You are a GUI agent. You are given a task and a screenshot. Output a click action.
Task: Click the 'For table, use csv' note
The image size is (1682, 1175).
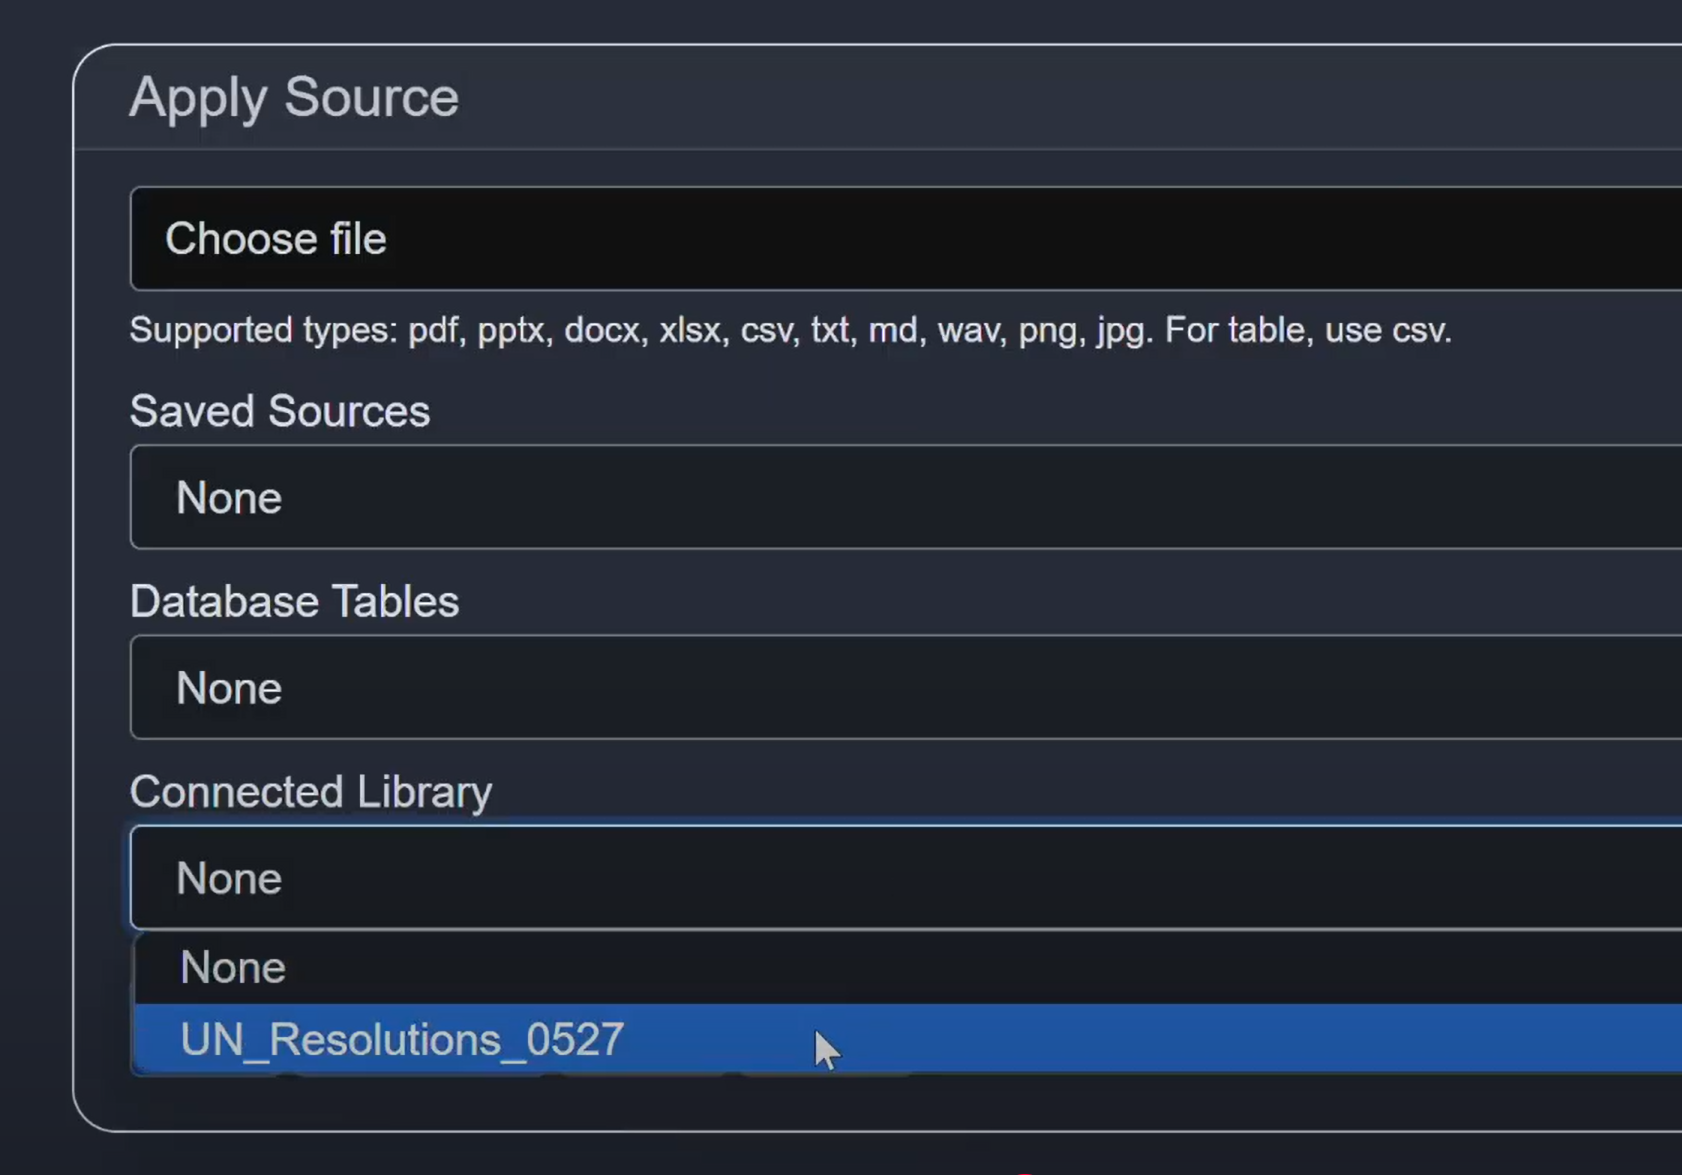1308,330
